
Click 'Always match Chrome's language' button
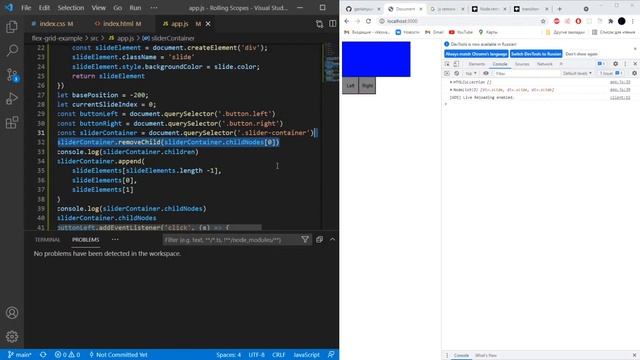click(476, 54)
